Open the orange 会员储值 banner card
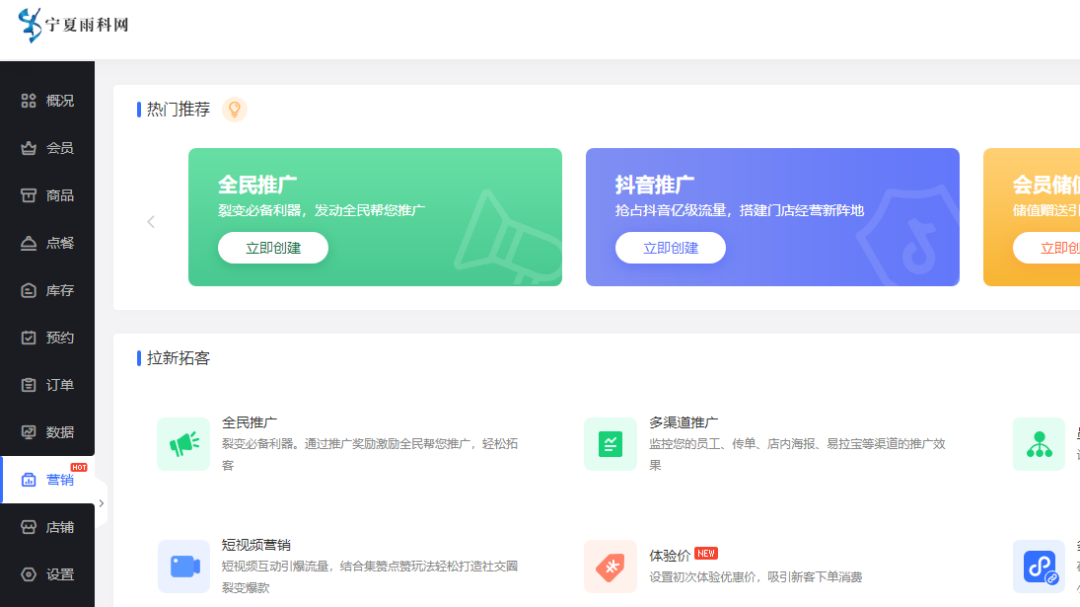Image resolution: width=1080 pixels, height=607 pixels. 1032,217
